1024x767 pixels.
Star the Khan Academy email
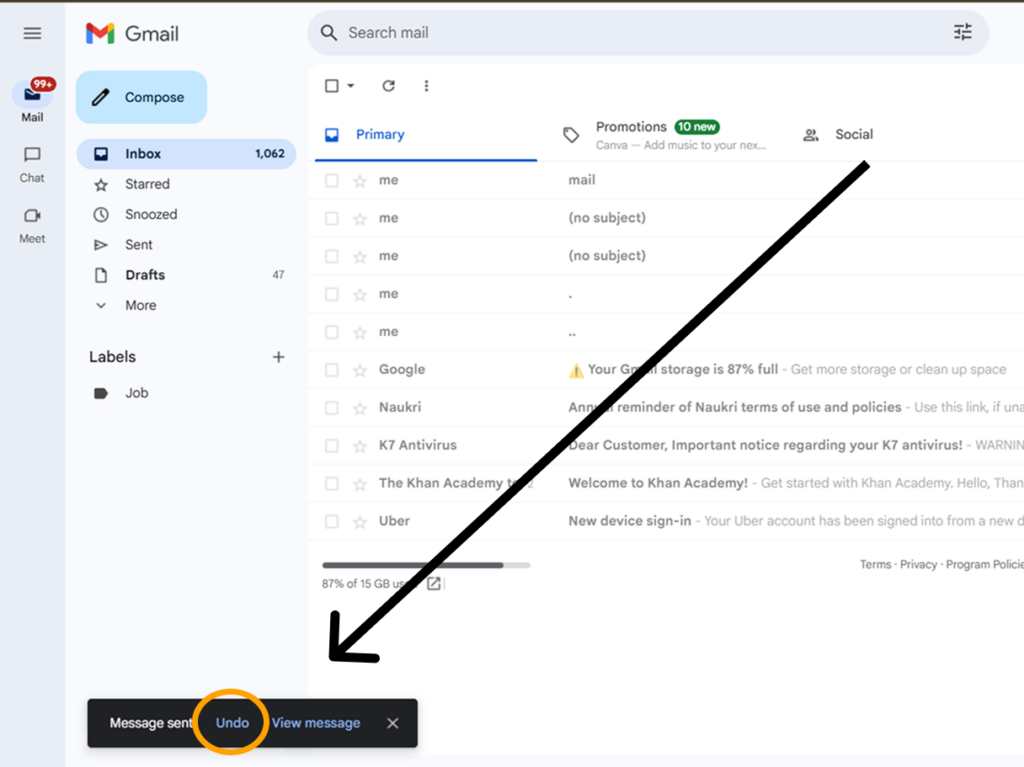click(360, 484)
